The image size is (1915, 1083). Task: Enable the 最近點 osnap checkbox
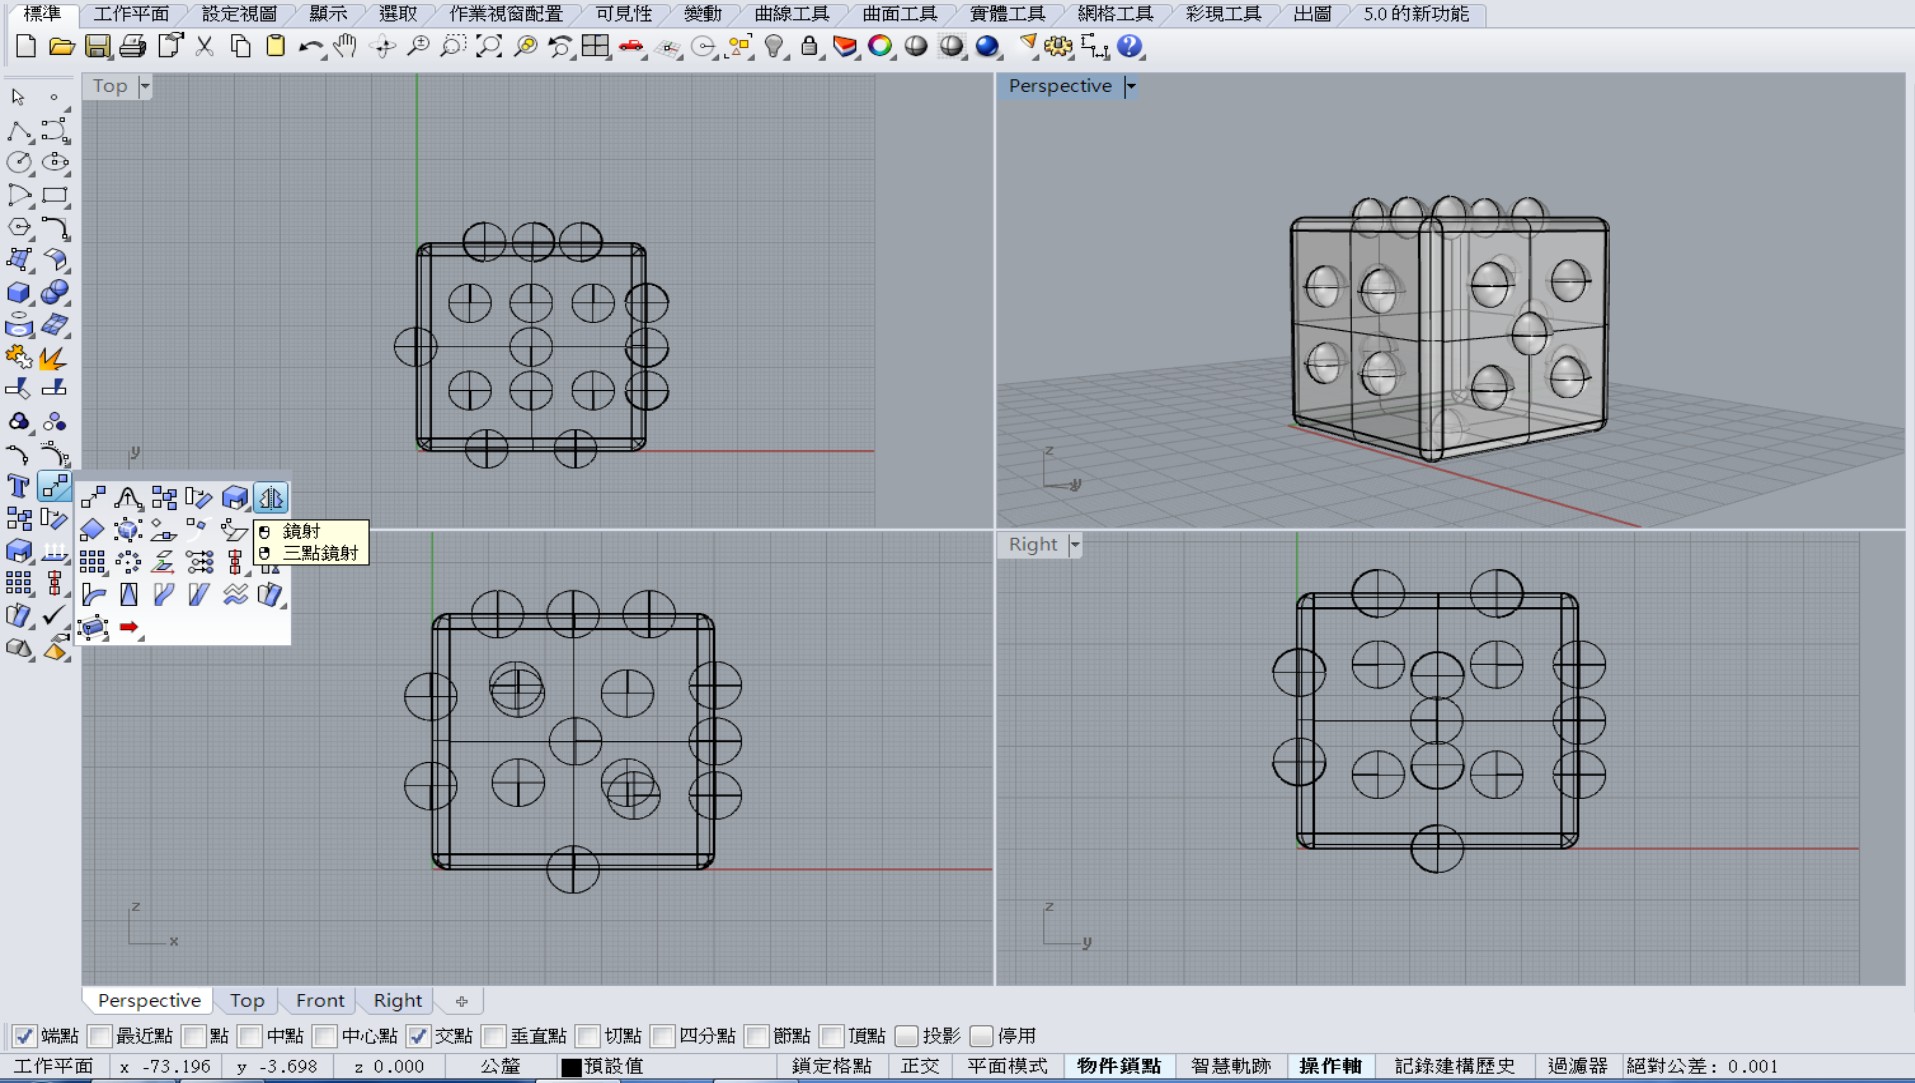point(100,1036)
